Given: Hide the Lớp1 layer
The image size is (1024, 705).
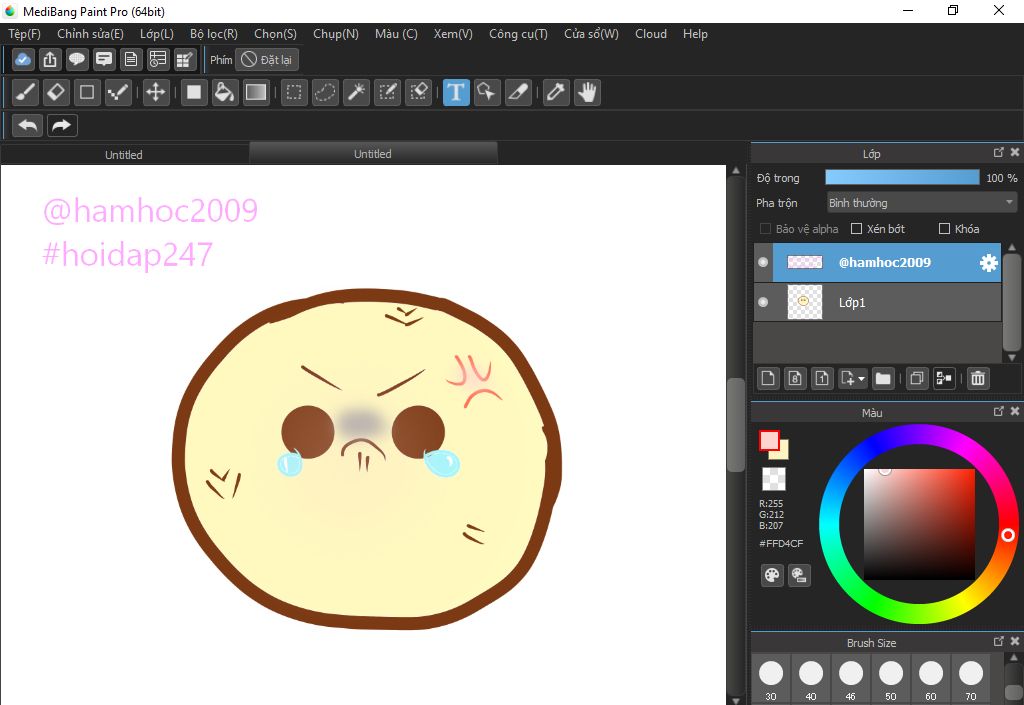Looking at the screenshot, I should point(763,302).
